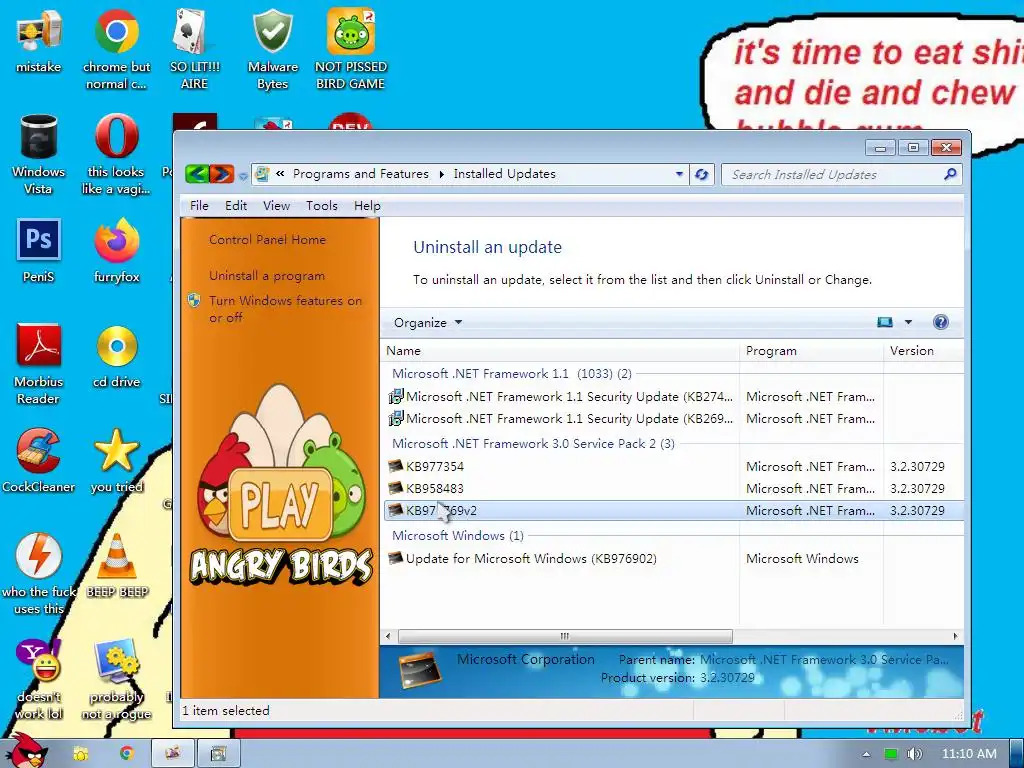Viewport: 1024px width, 768px height.
Task: Select Update for Microsoft Windows (KB976902)
Action: coord(673,558)
